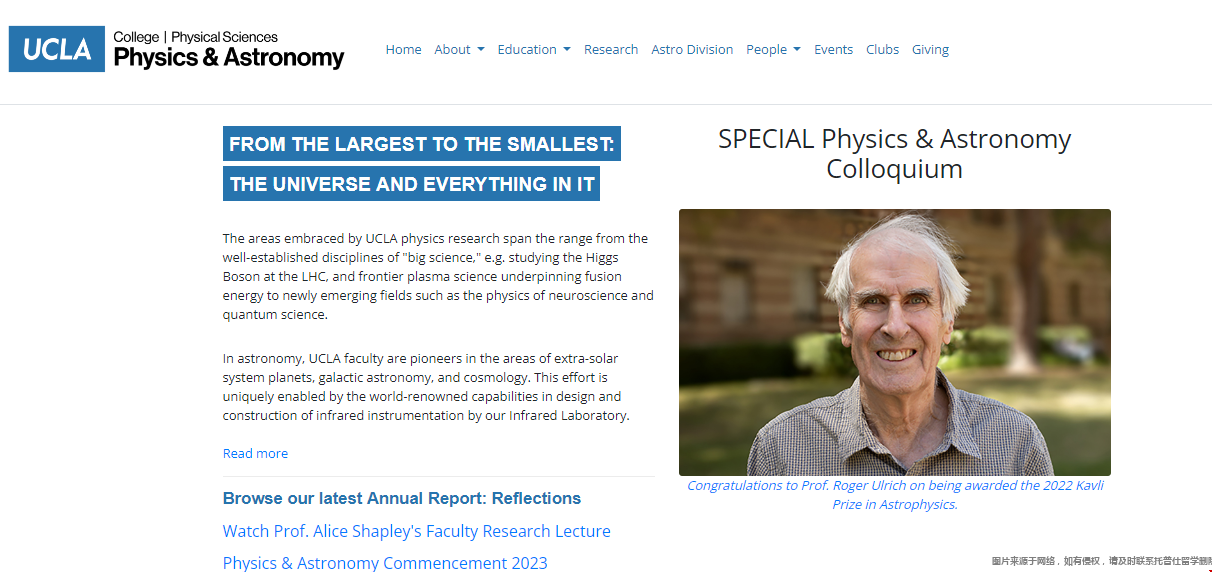Open the Physics & Astronomy wordmark logo

[x=229, y=50]
